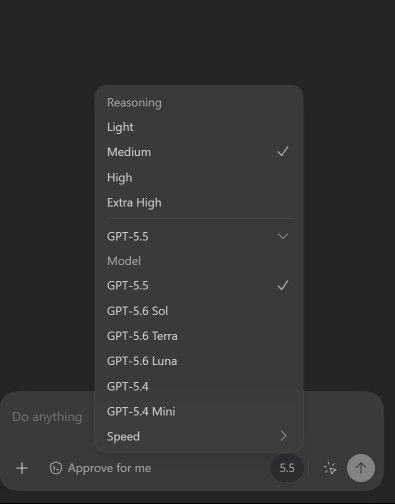The image size is (395, 504).
Task: Collapse the GPT-5.5 model section chevron
Action: 283,236
